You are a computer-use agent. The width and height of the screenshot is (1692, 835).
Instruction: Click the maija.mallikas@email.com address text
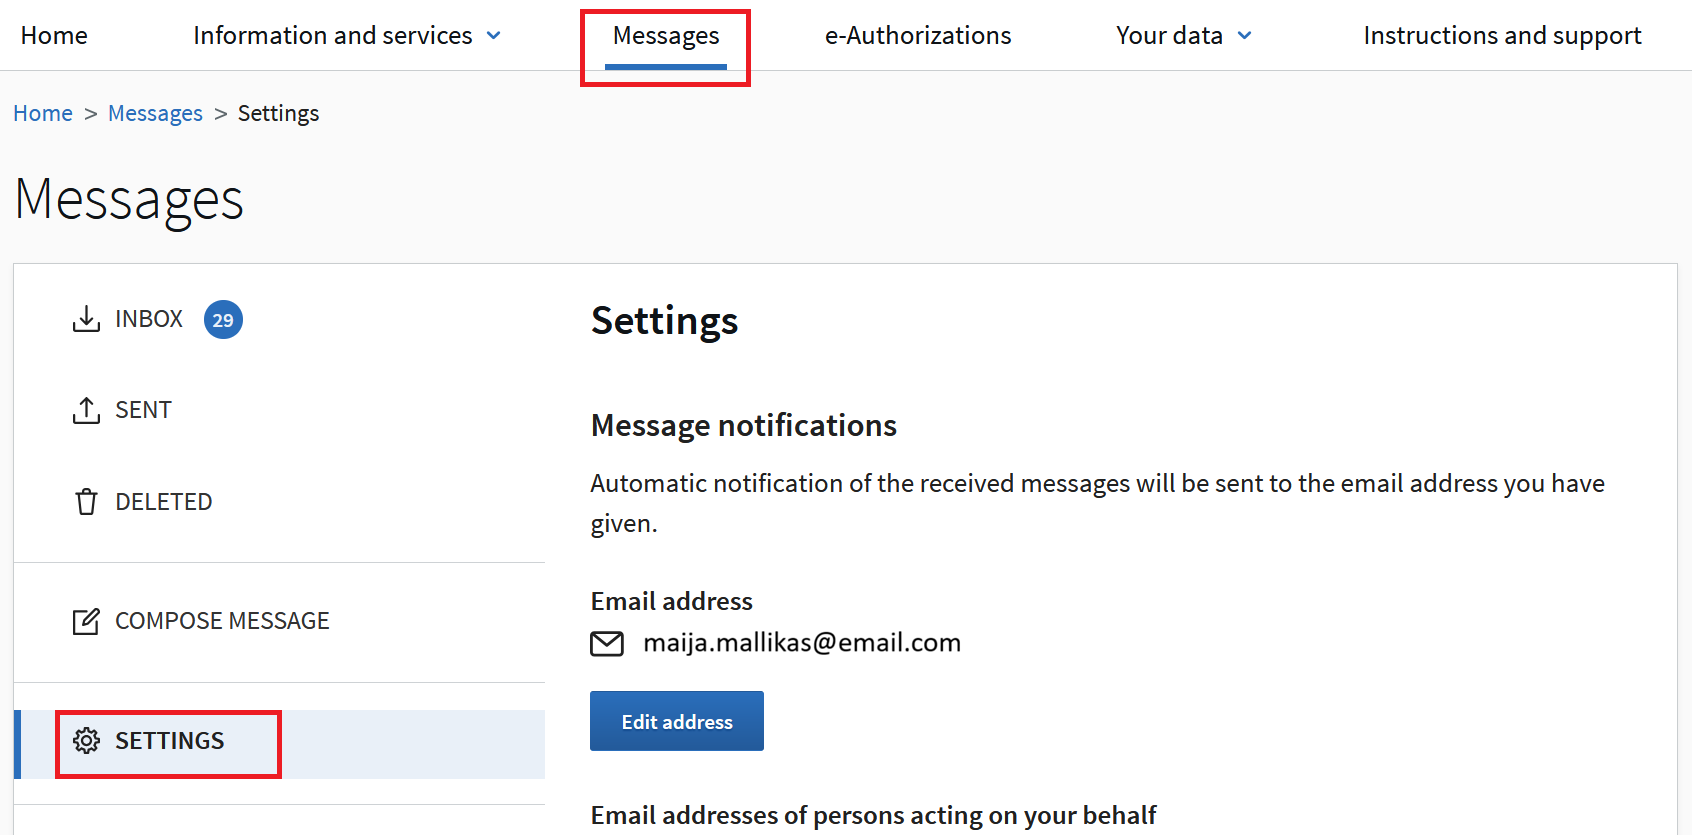pos(802,643)
